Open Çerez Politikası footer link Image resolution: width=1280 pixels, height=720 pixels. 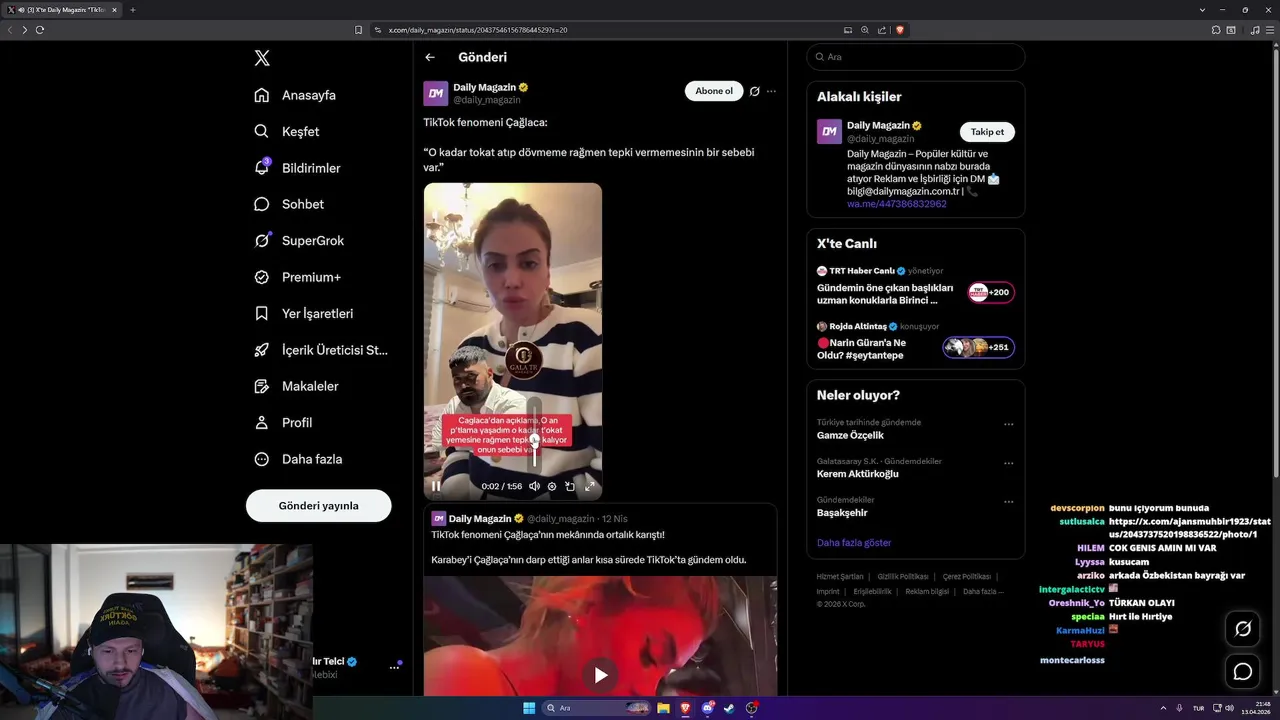tap(967, 577)
